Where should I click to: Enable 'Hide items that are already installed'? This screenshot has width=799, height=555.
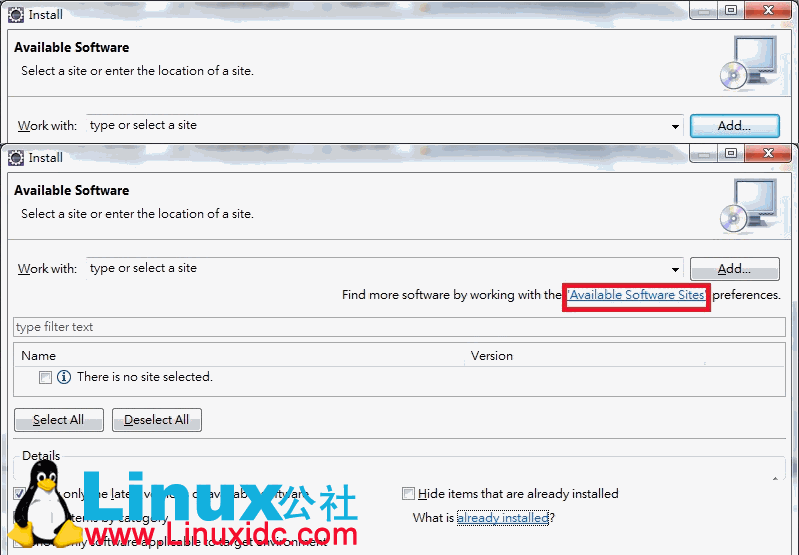click(408, 494)
